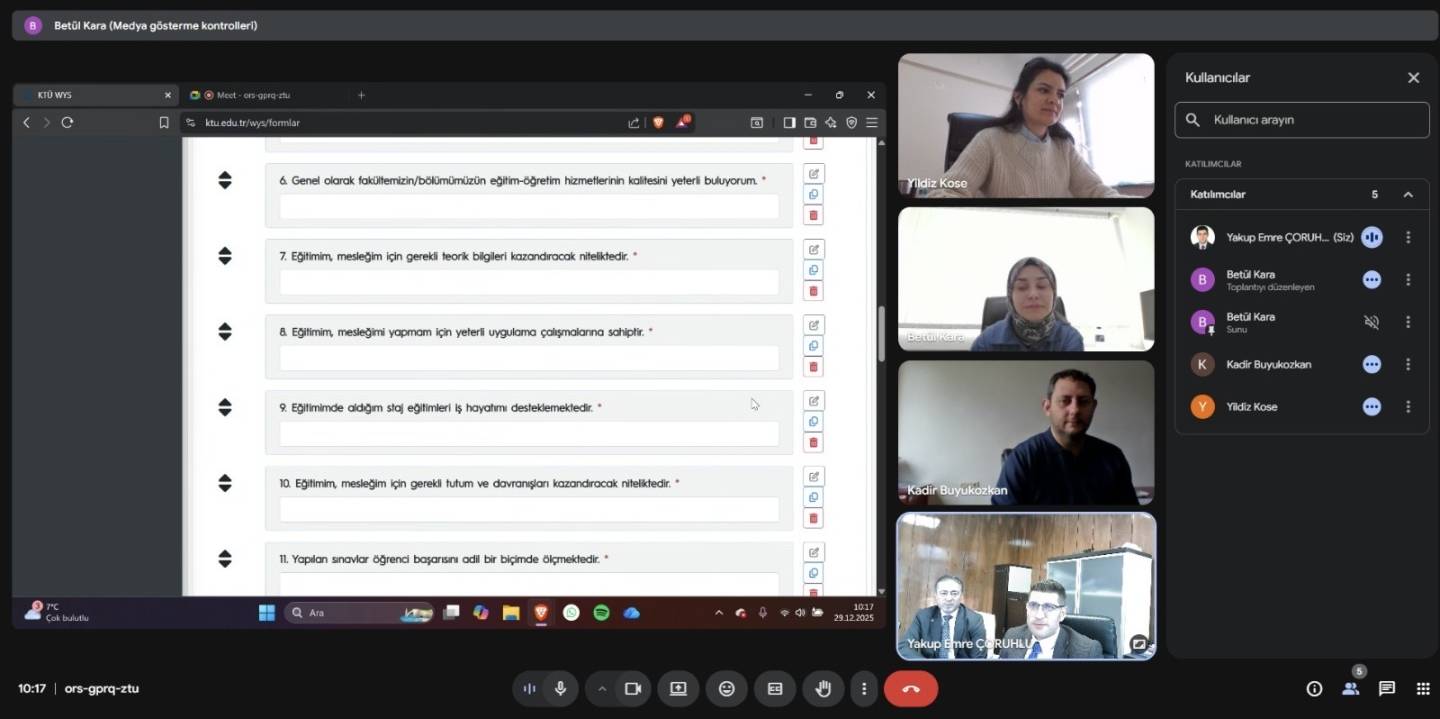The width and height of the screenshot is (1440, 719).
Task: Mute the microphone
Action: 561,689
